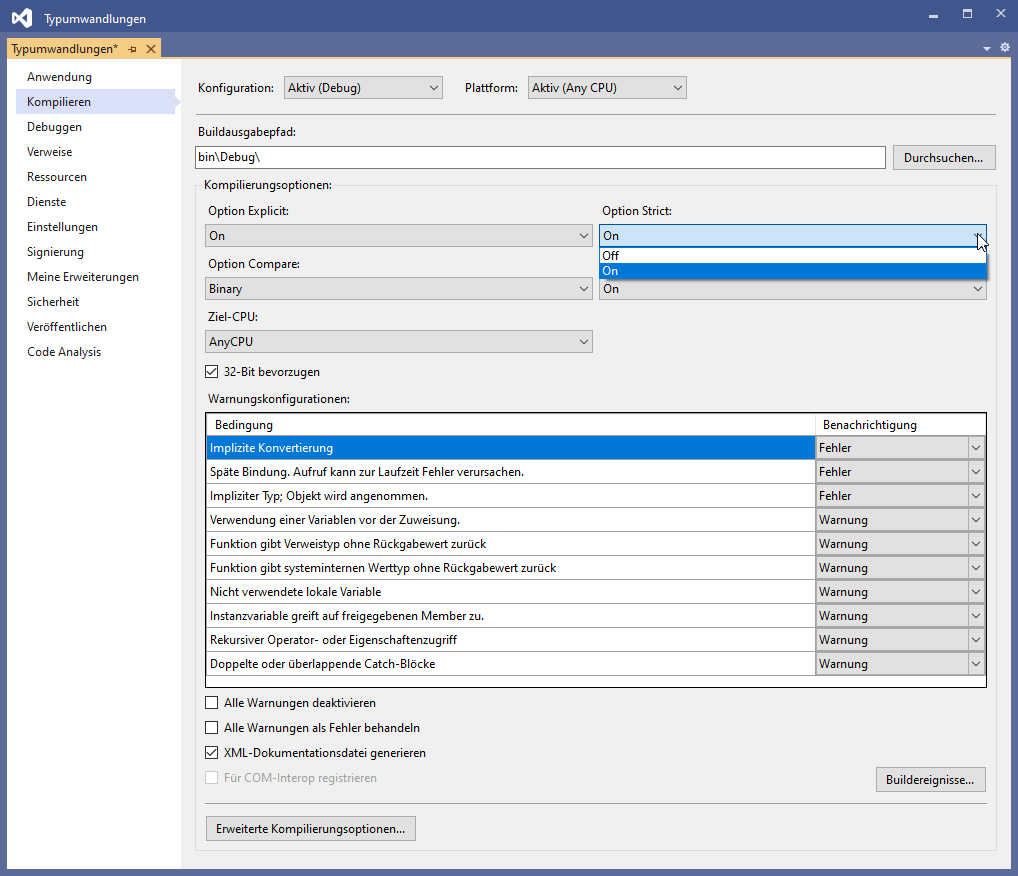Click the Visual Studio logo icon
The width and height of the screenshot is (1018, 876).
[21, 17]
